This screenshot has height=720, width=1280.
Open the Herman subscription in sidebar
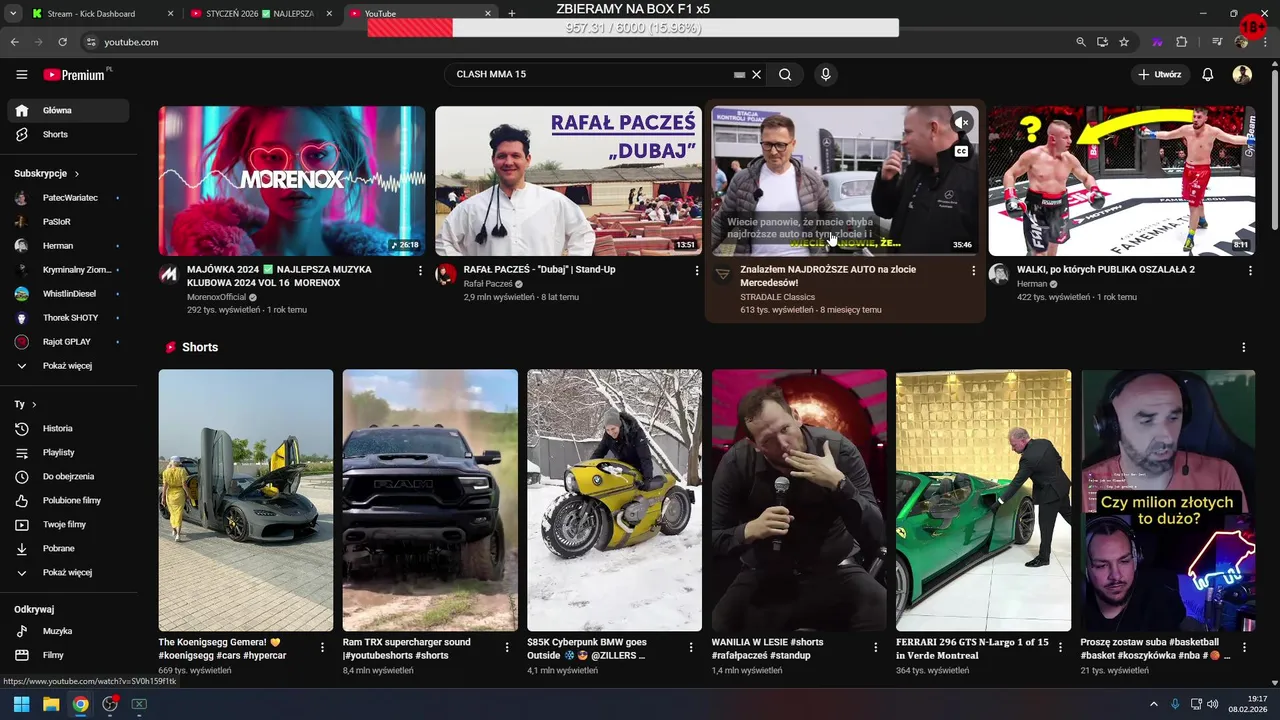tap(67, 245)
